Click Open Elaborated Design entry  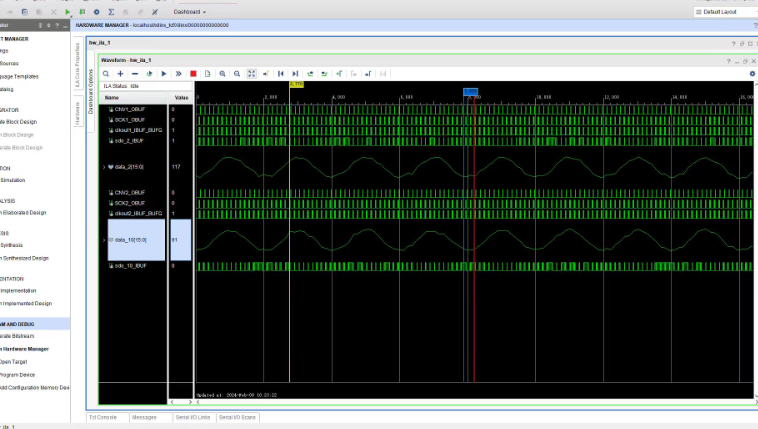(23, 212)
